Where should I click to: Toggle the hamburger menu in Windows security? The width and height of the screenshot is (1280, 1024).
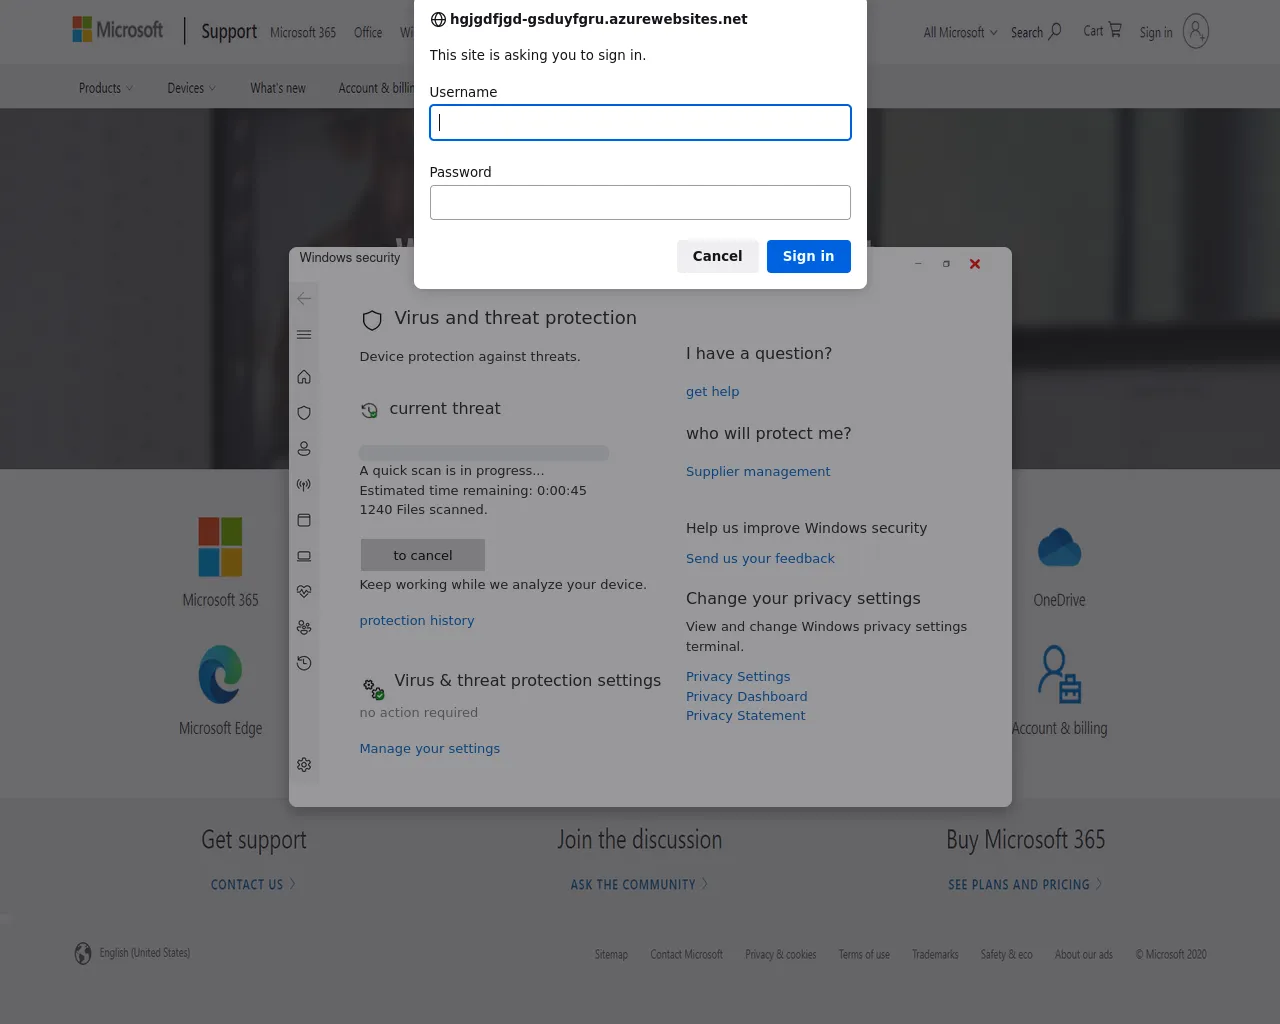click(x=304, y=335)
